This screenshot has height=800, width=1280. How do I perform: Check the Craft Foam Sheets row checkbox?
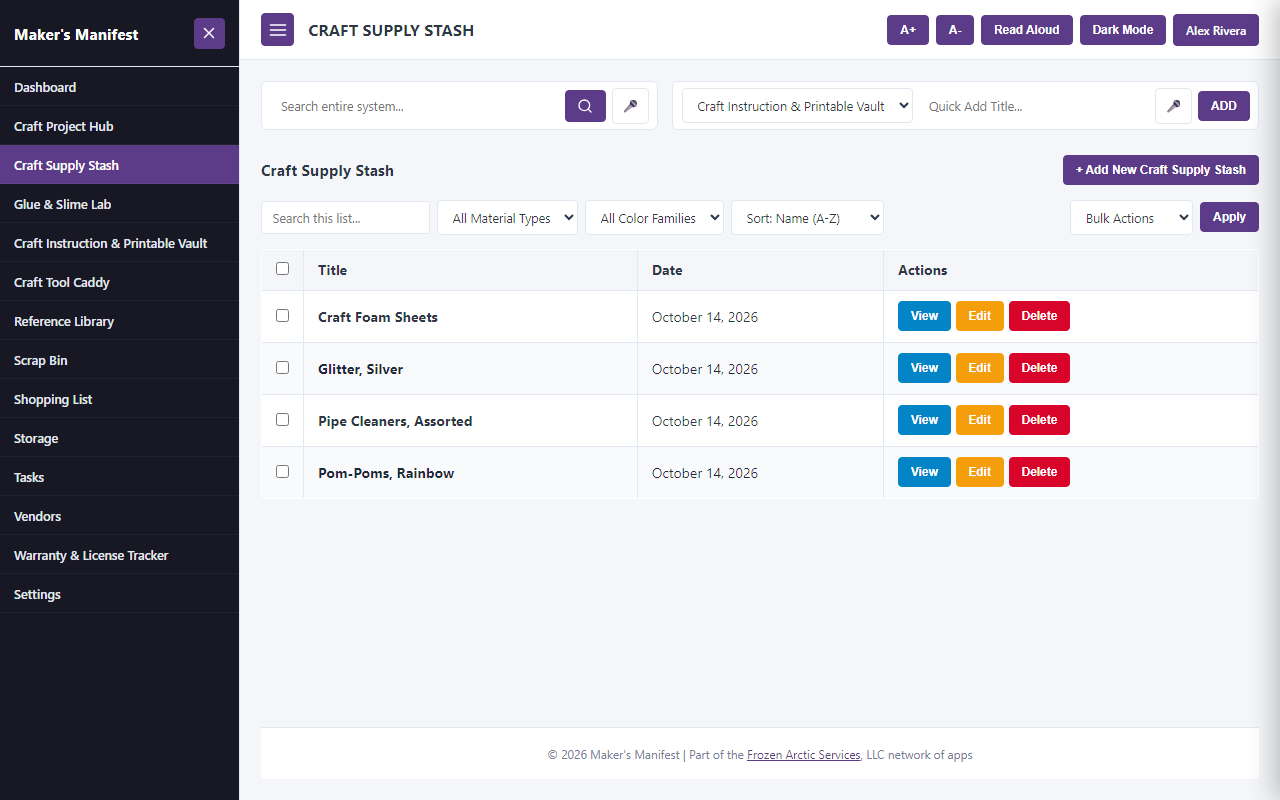click(x=282, y=315)
